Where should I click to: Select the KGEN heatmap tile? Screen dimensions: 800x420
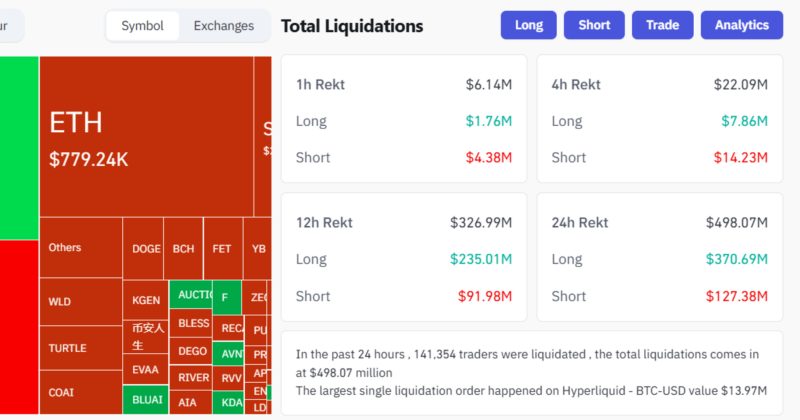click(x=145, y=299)
